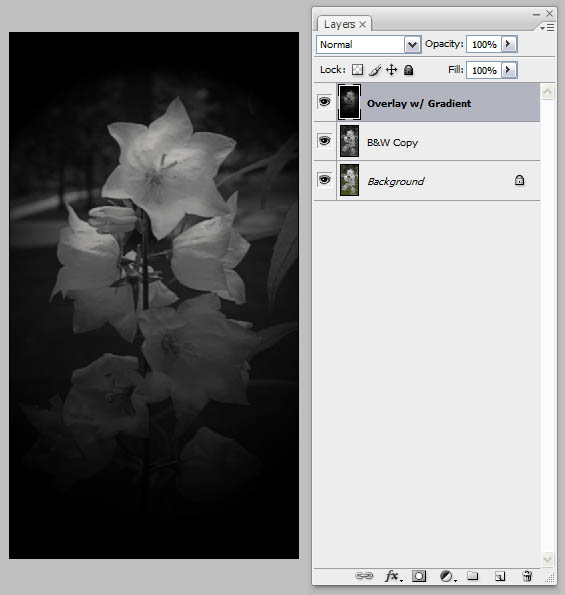
Task: Click Link layers icon at panel bottom
Action: [x=364, y=576]
